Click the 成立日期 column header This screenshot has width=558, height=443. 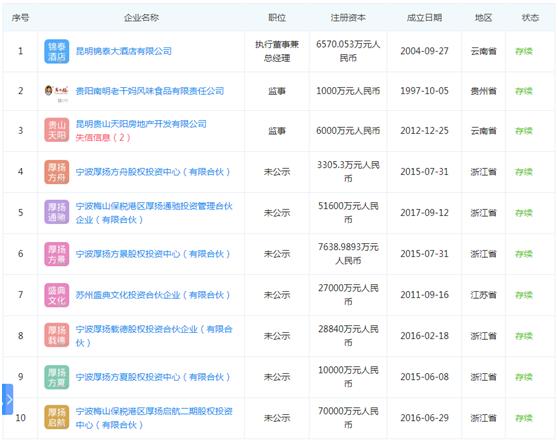tap(424, 18)
